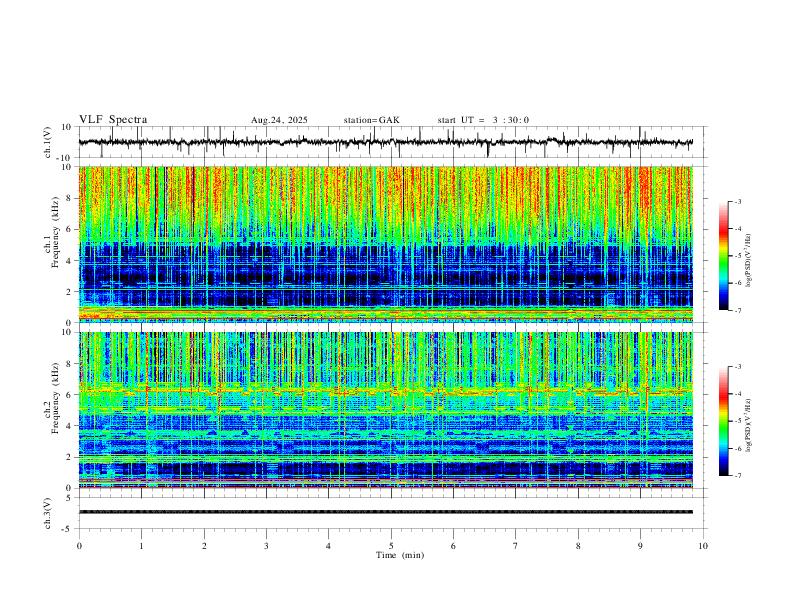Click the ch.2 colorbar log(PSD) label
Viewport: 792px width, 612px height.
click(x=749, y=425)
